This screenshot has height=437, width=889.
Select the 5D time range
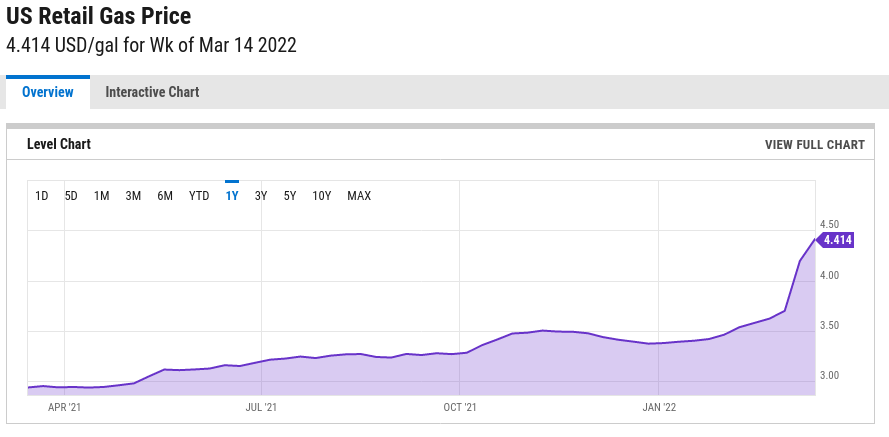71,196
